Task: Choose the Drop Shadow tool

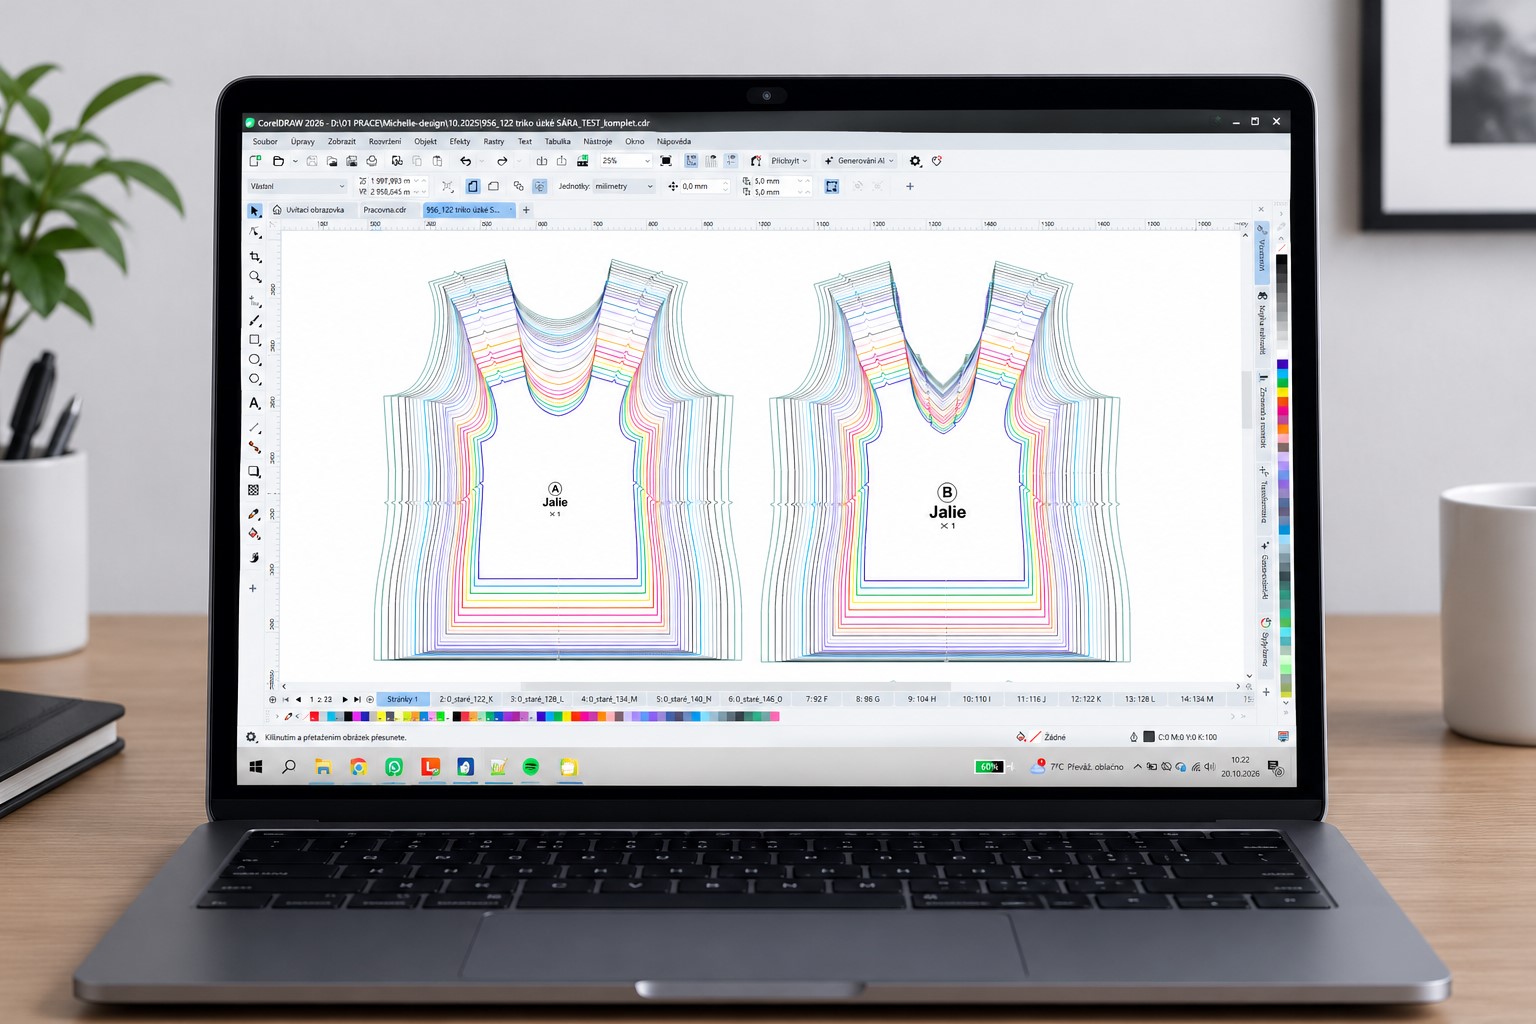Action: point(254,471)
